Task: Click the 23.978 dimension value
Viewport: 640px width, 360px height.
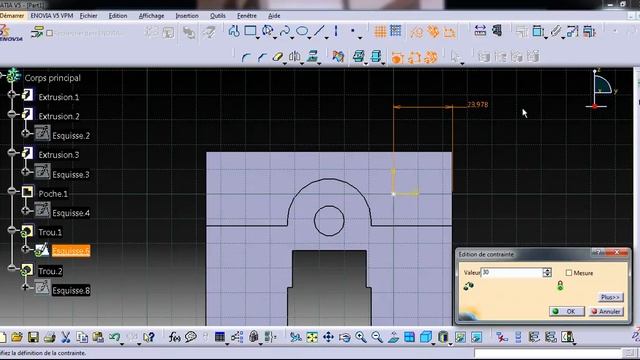Action: click(477, 104)
